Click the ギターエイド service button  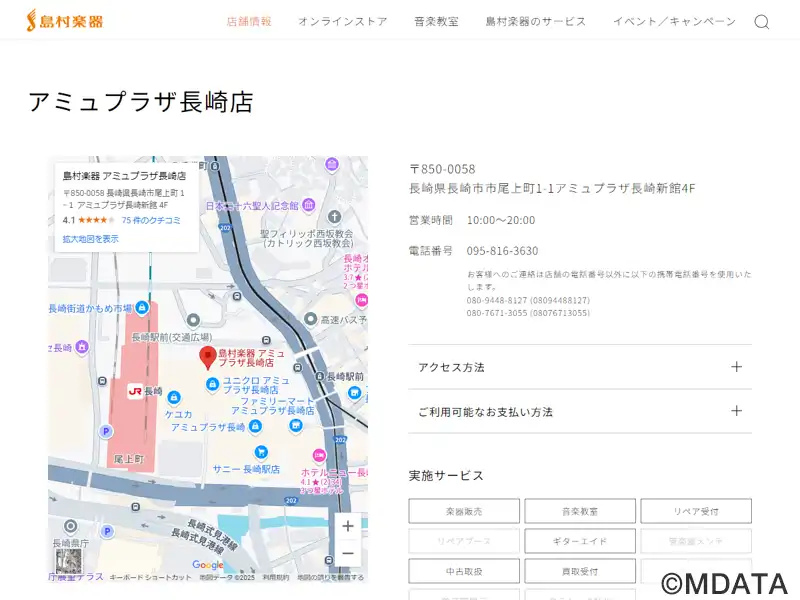click(x=580, y=541)
